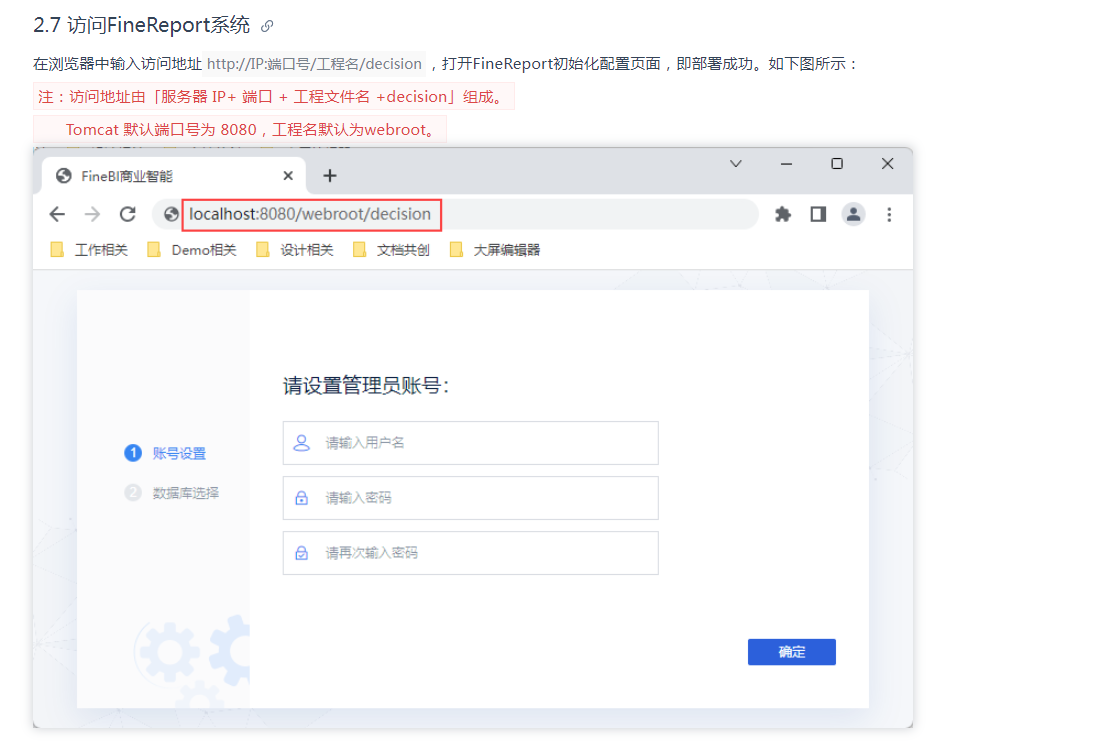Click the red note starting with 注：访问地址由

tap(273, 97)
